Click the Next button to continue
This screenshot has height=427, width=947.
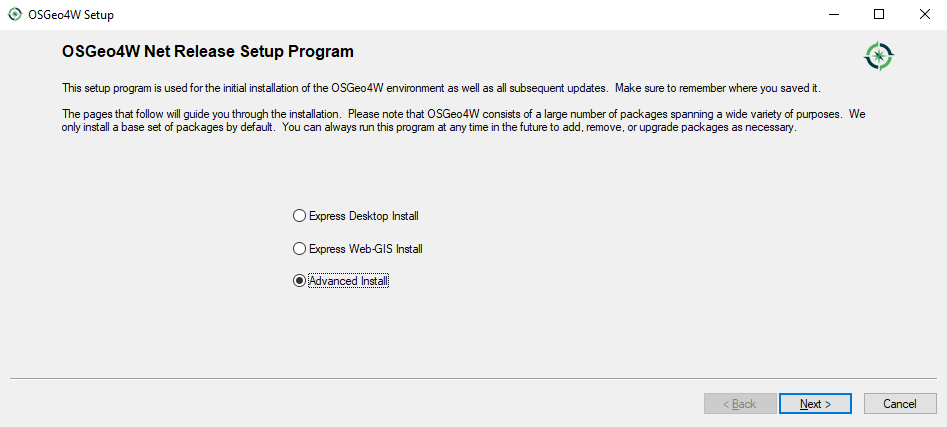[x=815, y=404]
